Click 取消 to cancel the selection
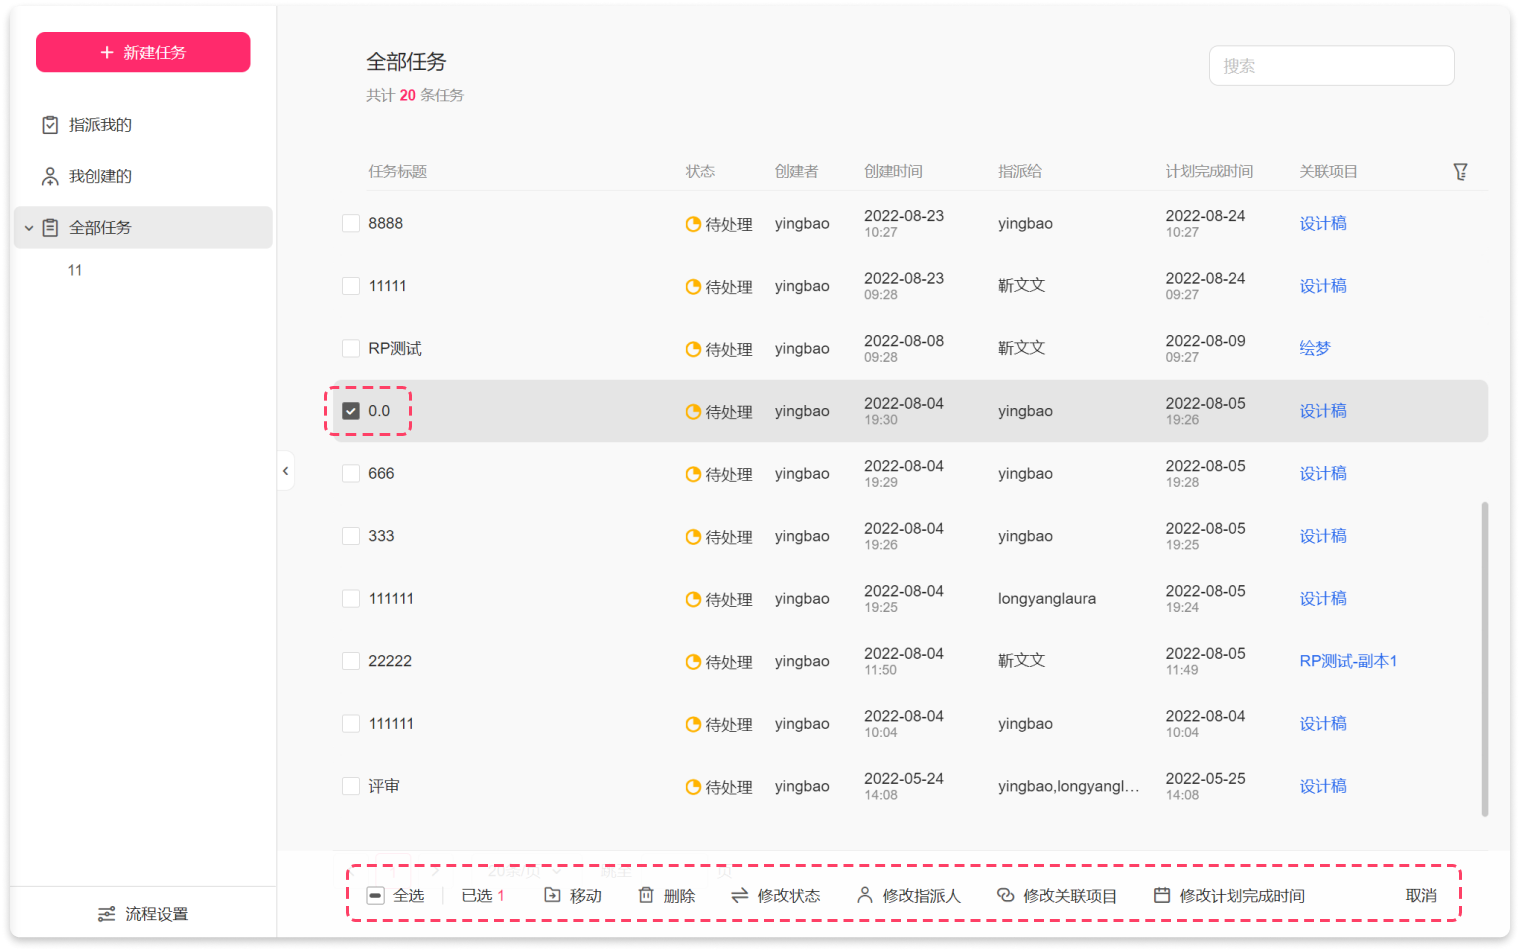This screenshot has height=952, width=1520. pos(1420,896)
